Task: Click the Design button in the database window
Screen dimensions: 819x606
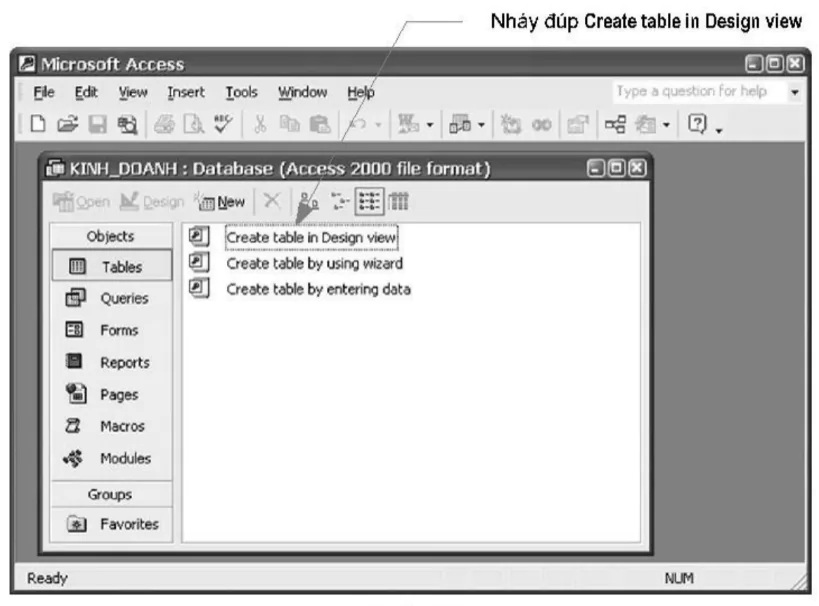Action: click(x=152, y=202)
